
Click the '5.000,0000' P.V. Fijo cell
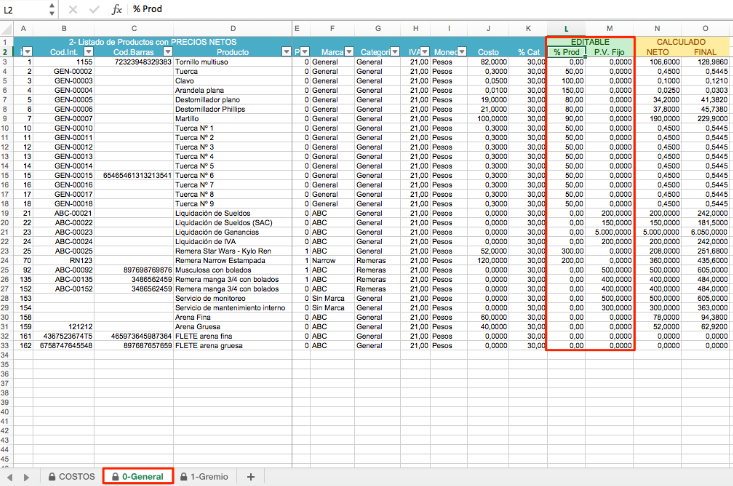click(x=610, y=232)
